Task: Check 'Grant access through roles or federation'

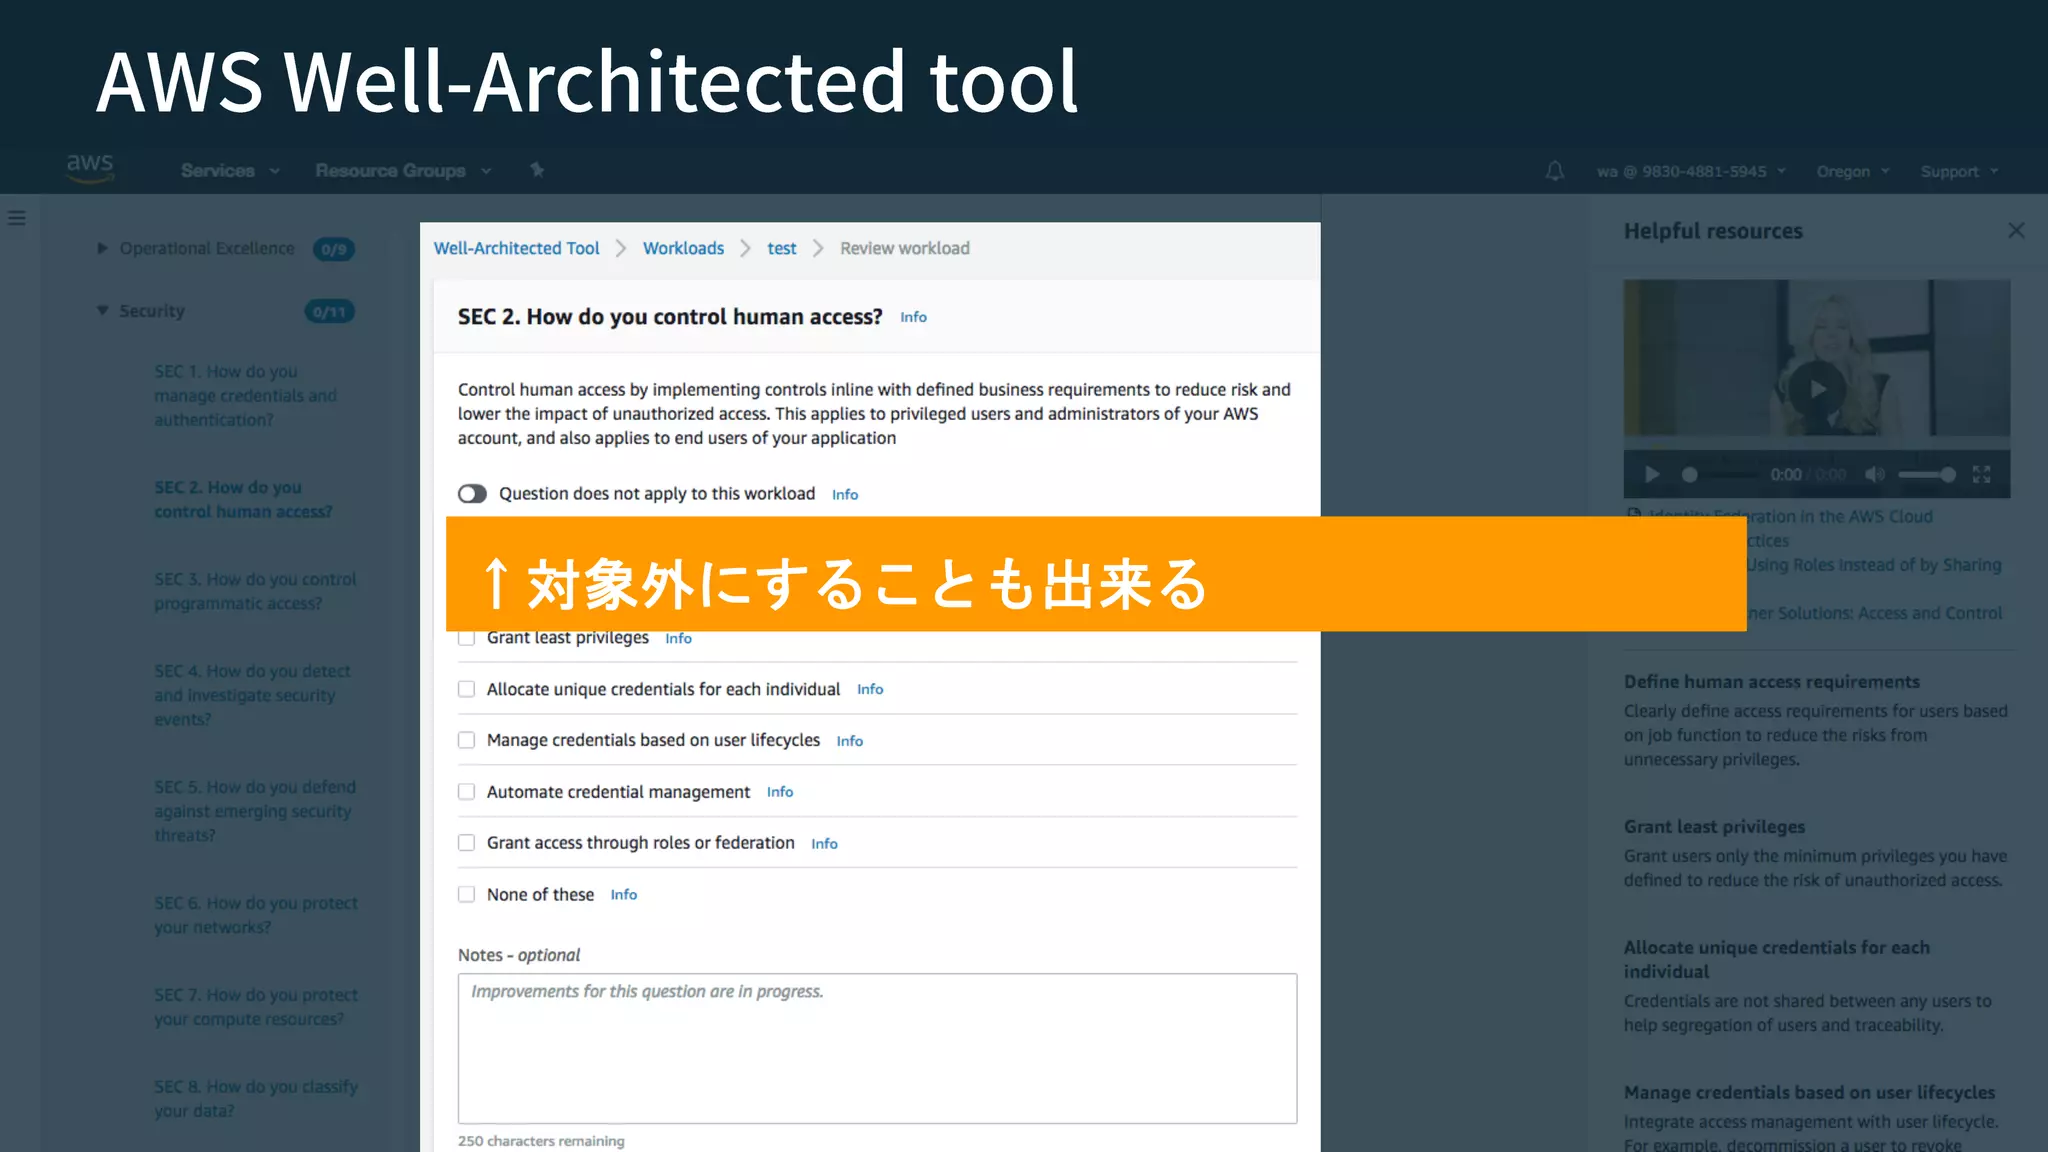Action: pos(466,843)
